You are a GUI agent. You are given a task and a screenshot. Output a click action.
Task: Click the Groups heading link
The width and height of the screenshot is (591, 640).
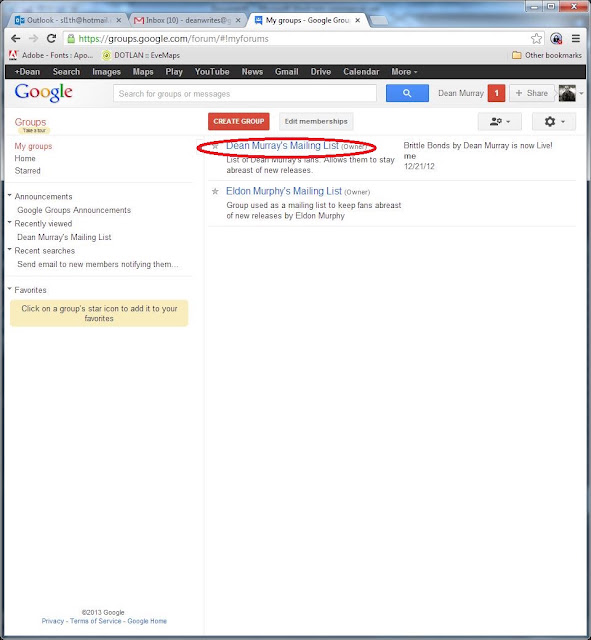[30, 122]
